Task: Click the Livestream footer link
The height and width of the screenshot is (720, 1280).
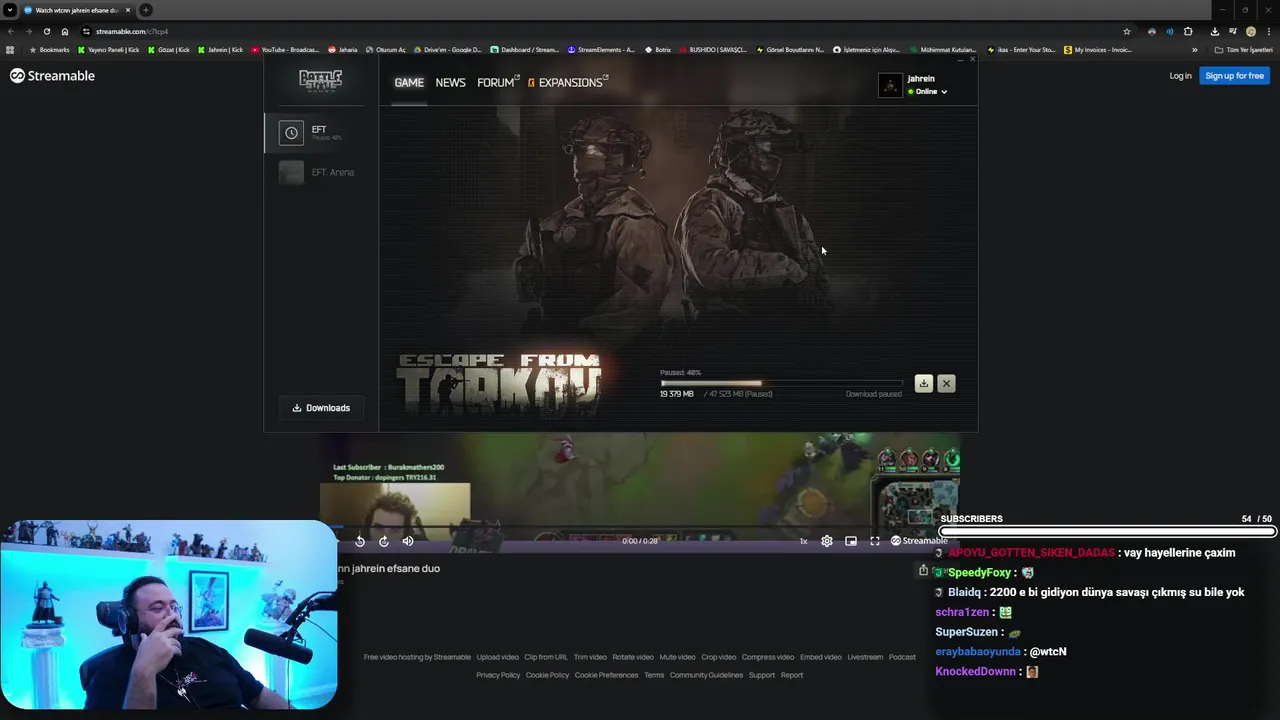Action: click(x=865, y=657)
